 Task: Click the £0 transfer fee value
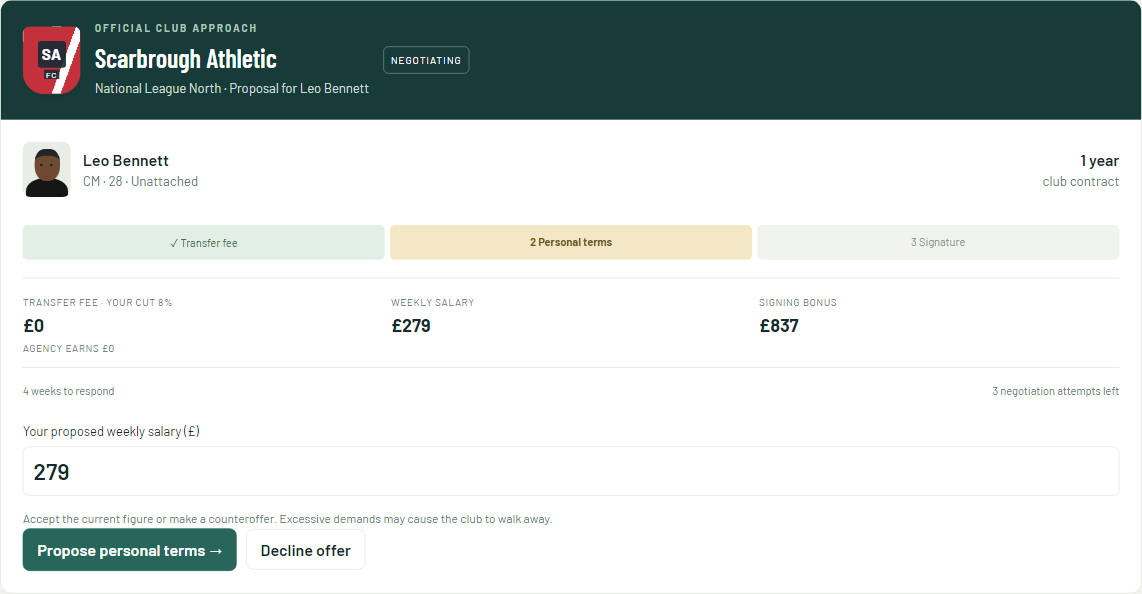pos(34,326)
